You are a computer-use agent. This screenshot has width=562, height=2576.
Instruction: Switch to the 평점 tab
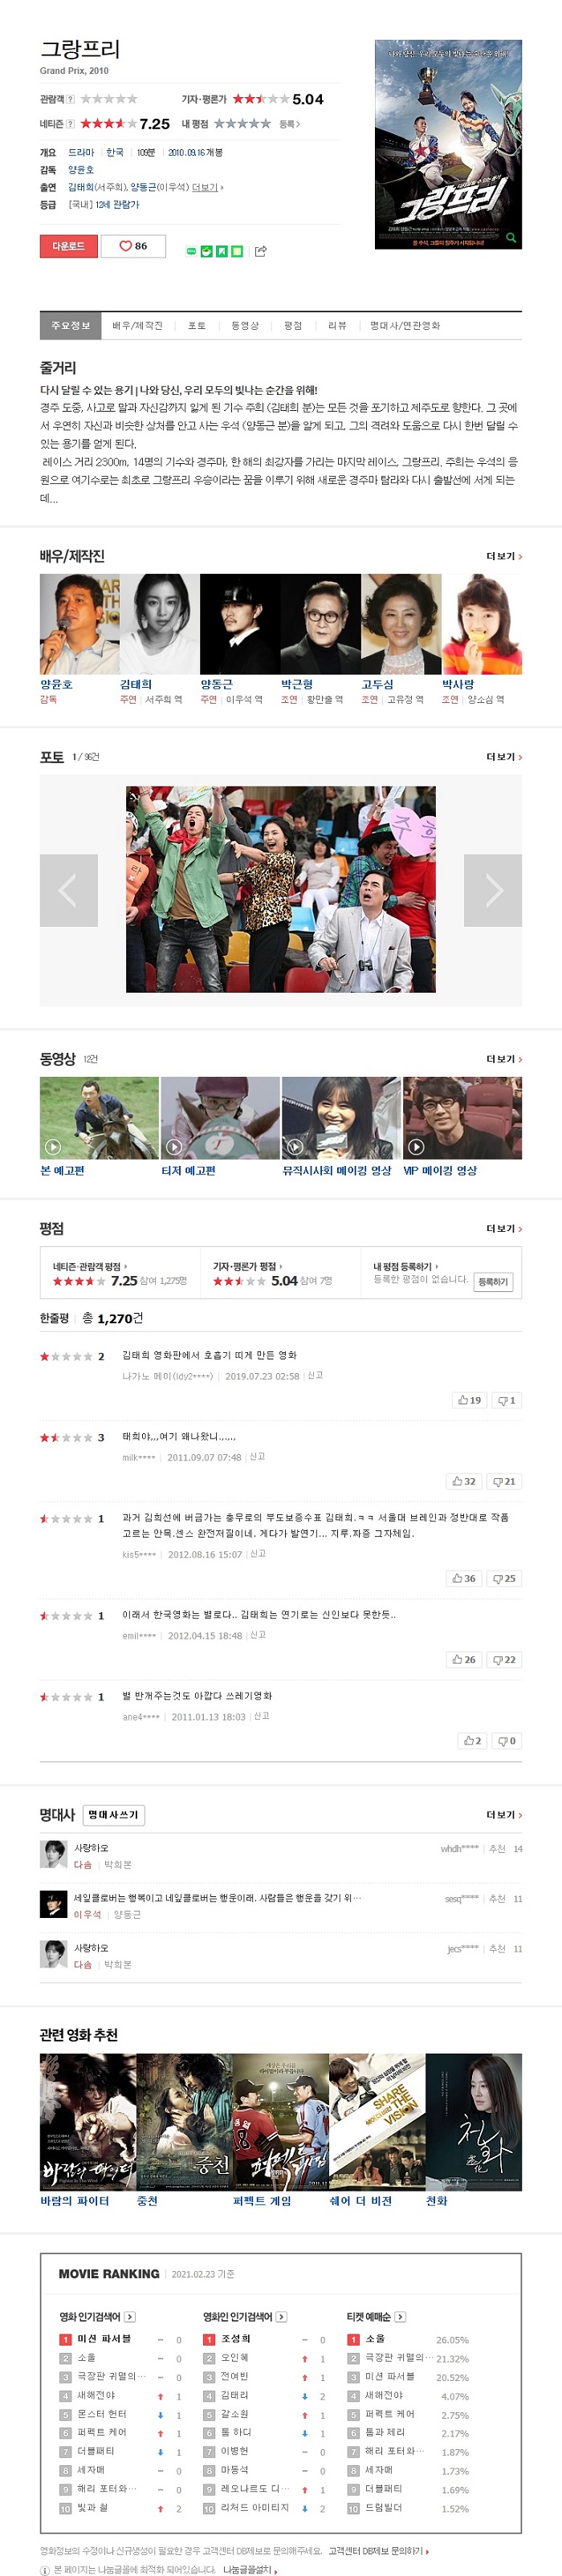[293, 326]
